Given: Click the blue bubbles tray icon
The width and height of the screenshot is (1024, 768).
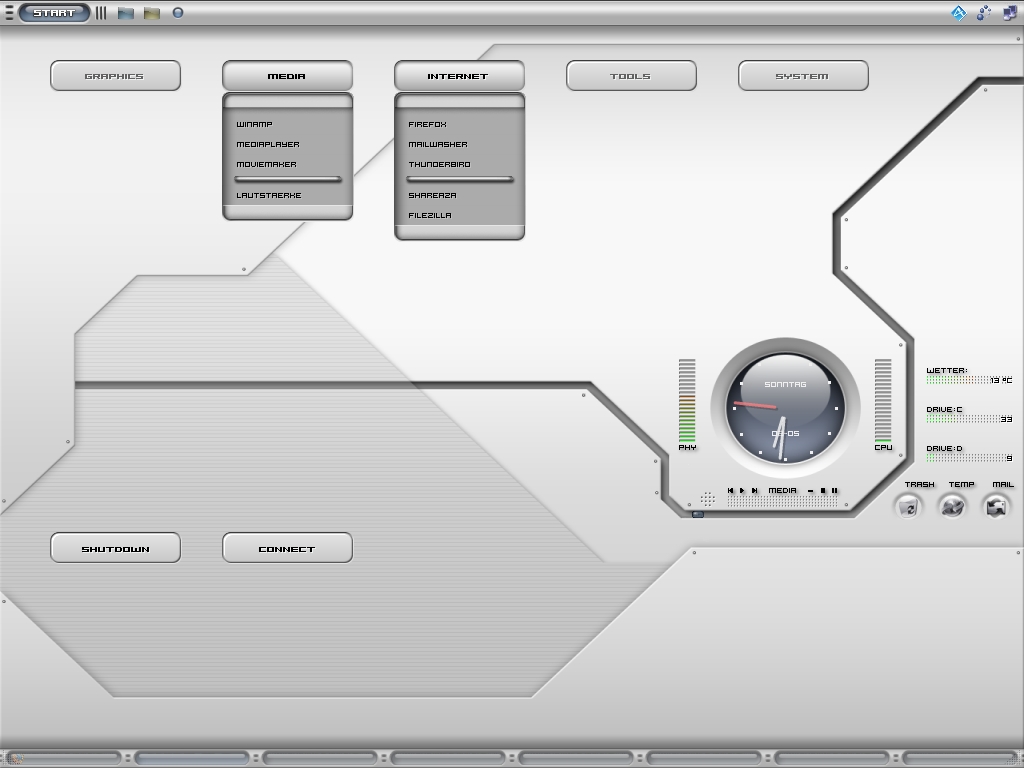Looking at the screenshot, I should click(984, 13).
